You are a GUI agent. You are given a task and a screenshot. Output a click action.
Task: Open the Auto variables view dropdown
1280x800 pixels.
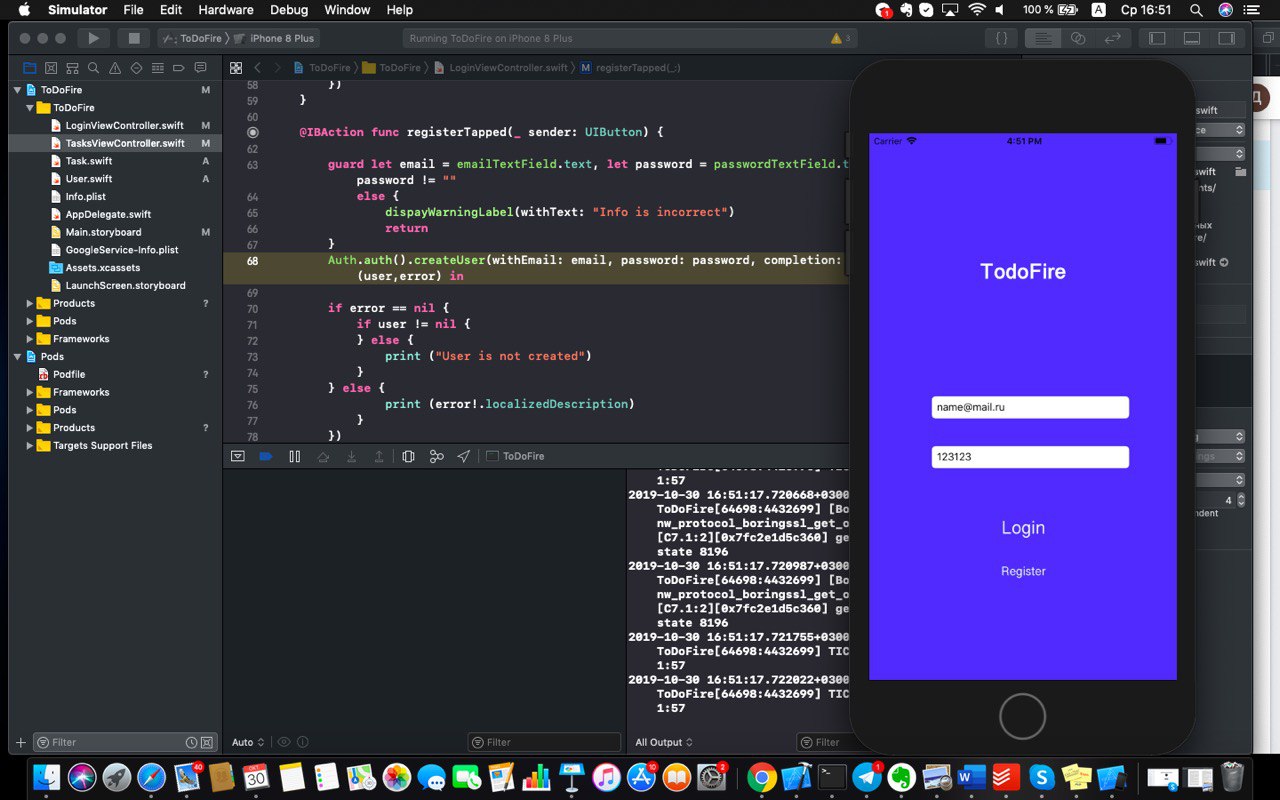pyautogui.click(x=248, y=742)
